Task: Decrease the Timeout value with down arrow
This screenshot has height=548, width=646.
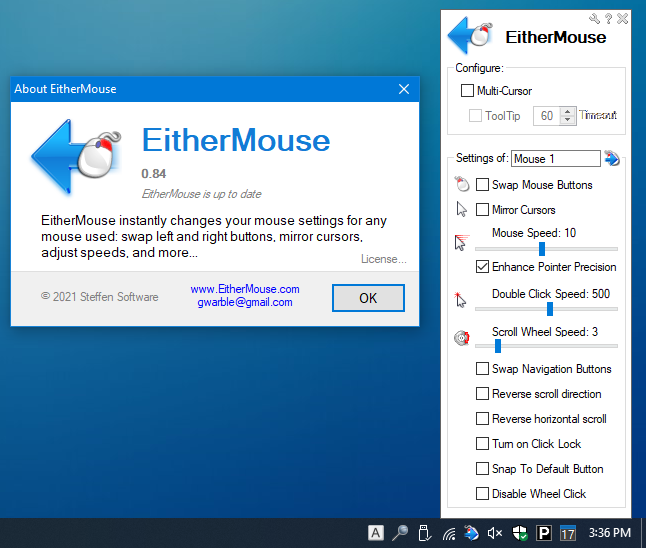Action: click(568, 120)
